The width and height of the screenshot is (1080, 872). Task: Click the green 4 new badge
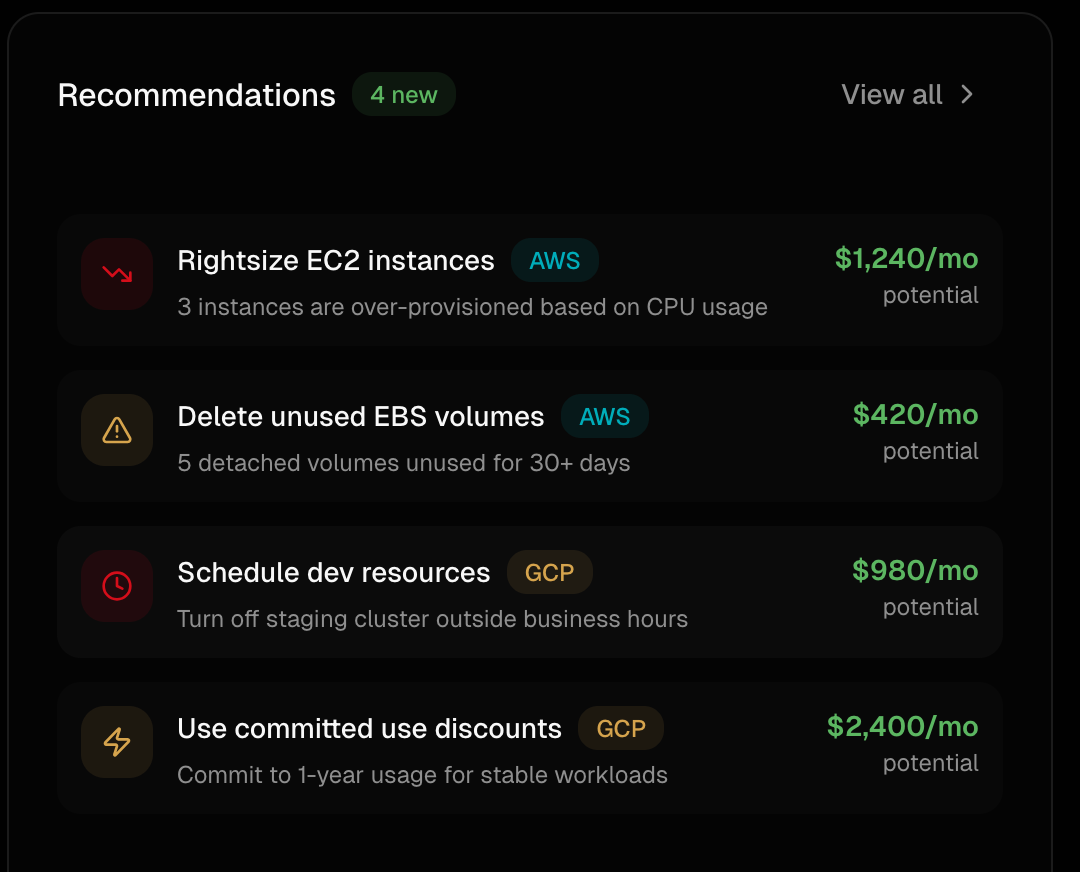(404, 93)
